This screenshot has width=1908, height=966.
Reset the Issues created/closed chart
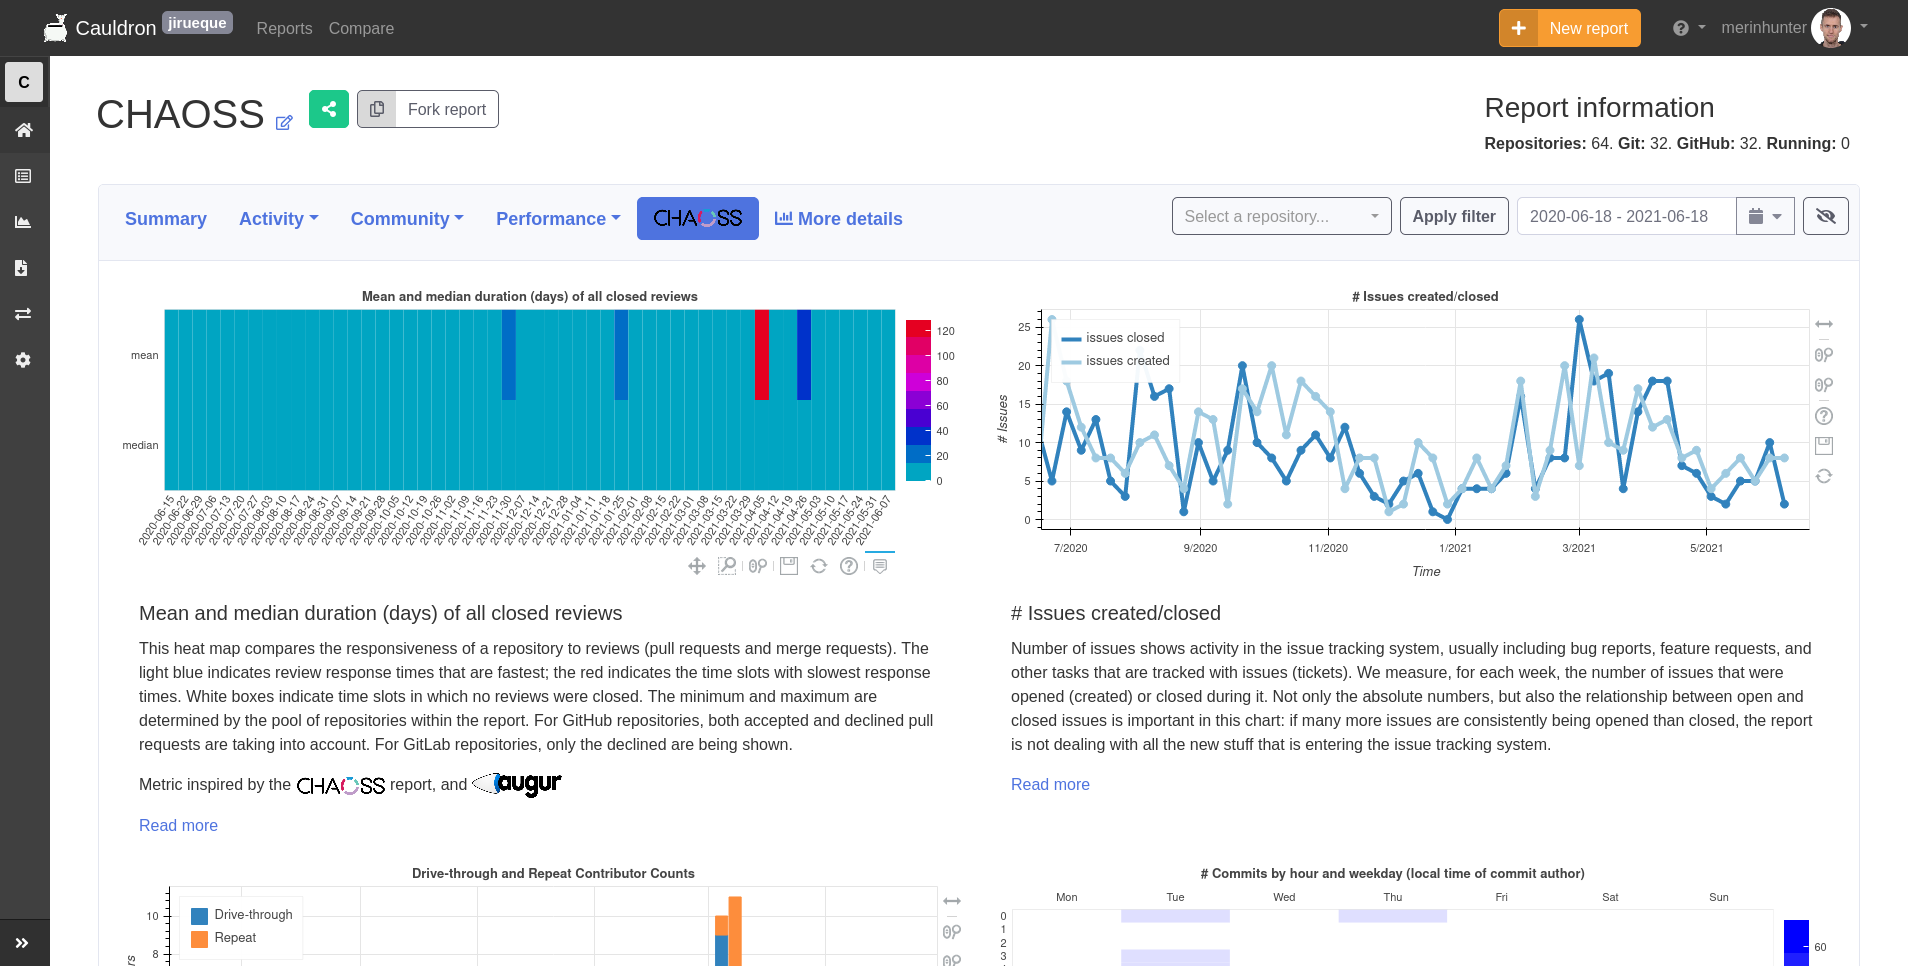pyautogui.click(x=1824, y=476)
